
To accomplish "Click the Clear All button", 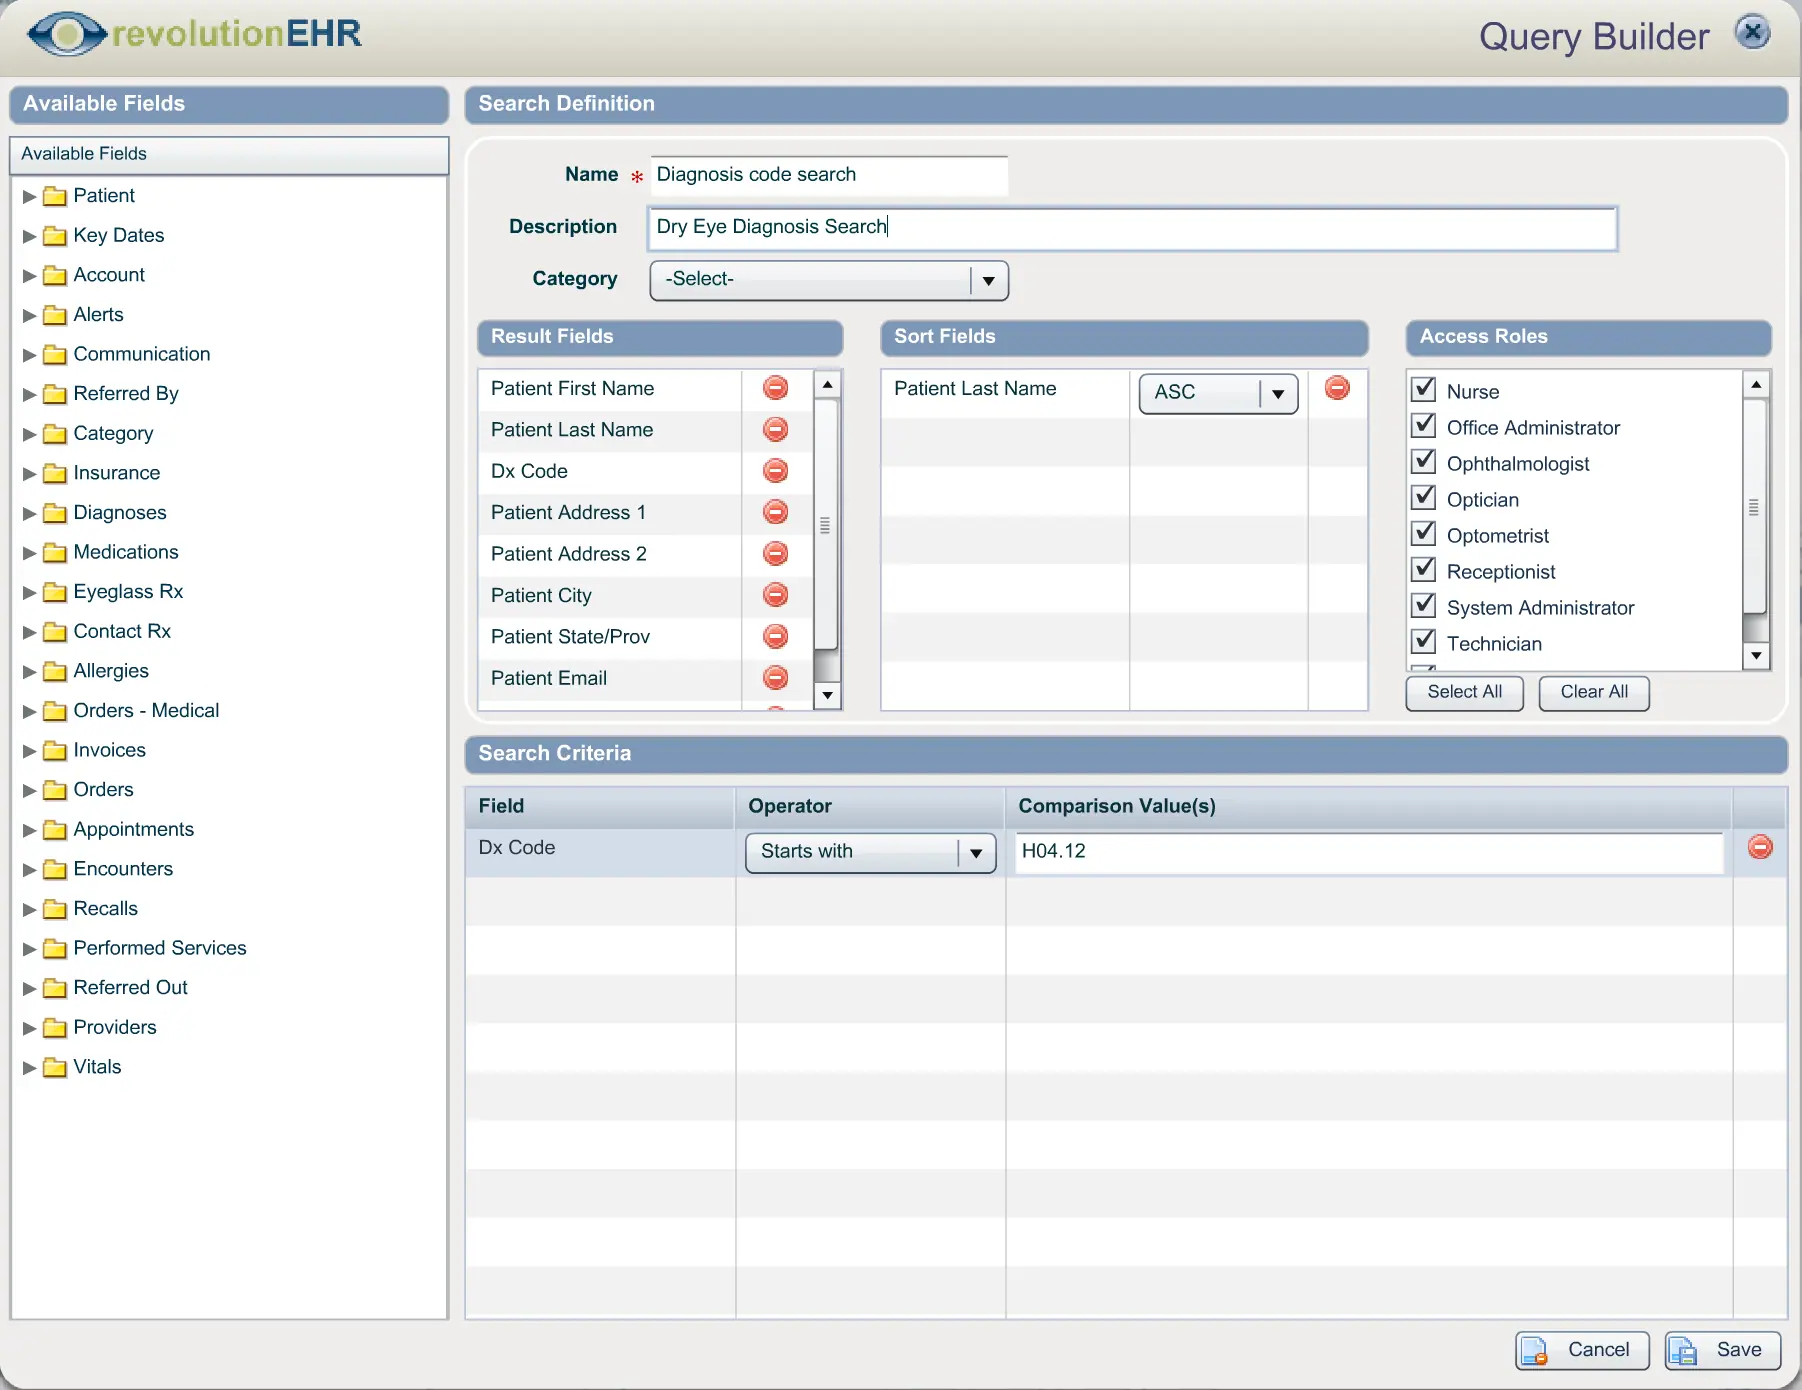I will [x=1592, y=693].
